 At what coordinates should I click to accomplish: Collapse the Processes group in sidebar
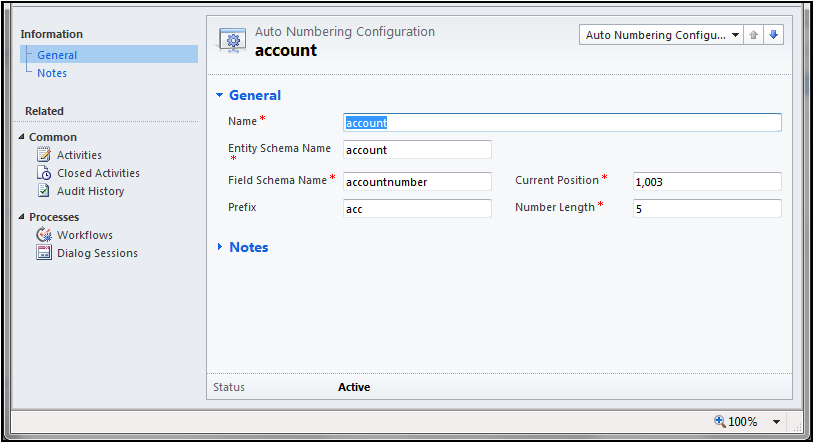coord(21,217)
